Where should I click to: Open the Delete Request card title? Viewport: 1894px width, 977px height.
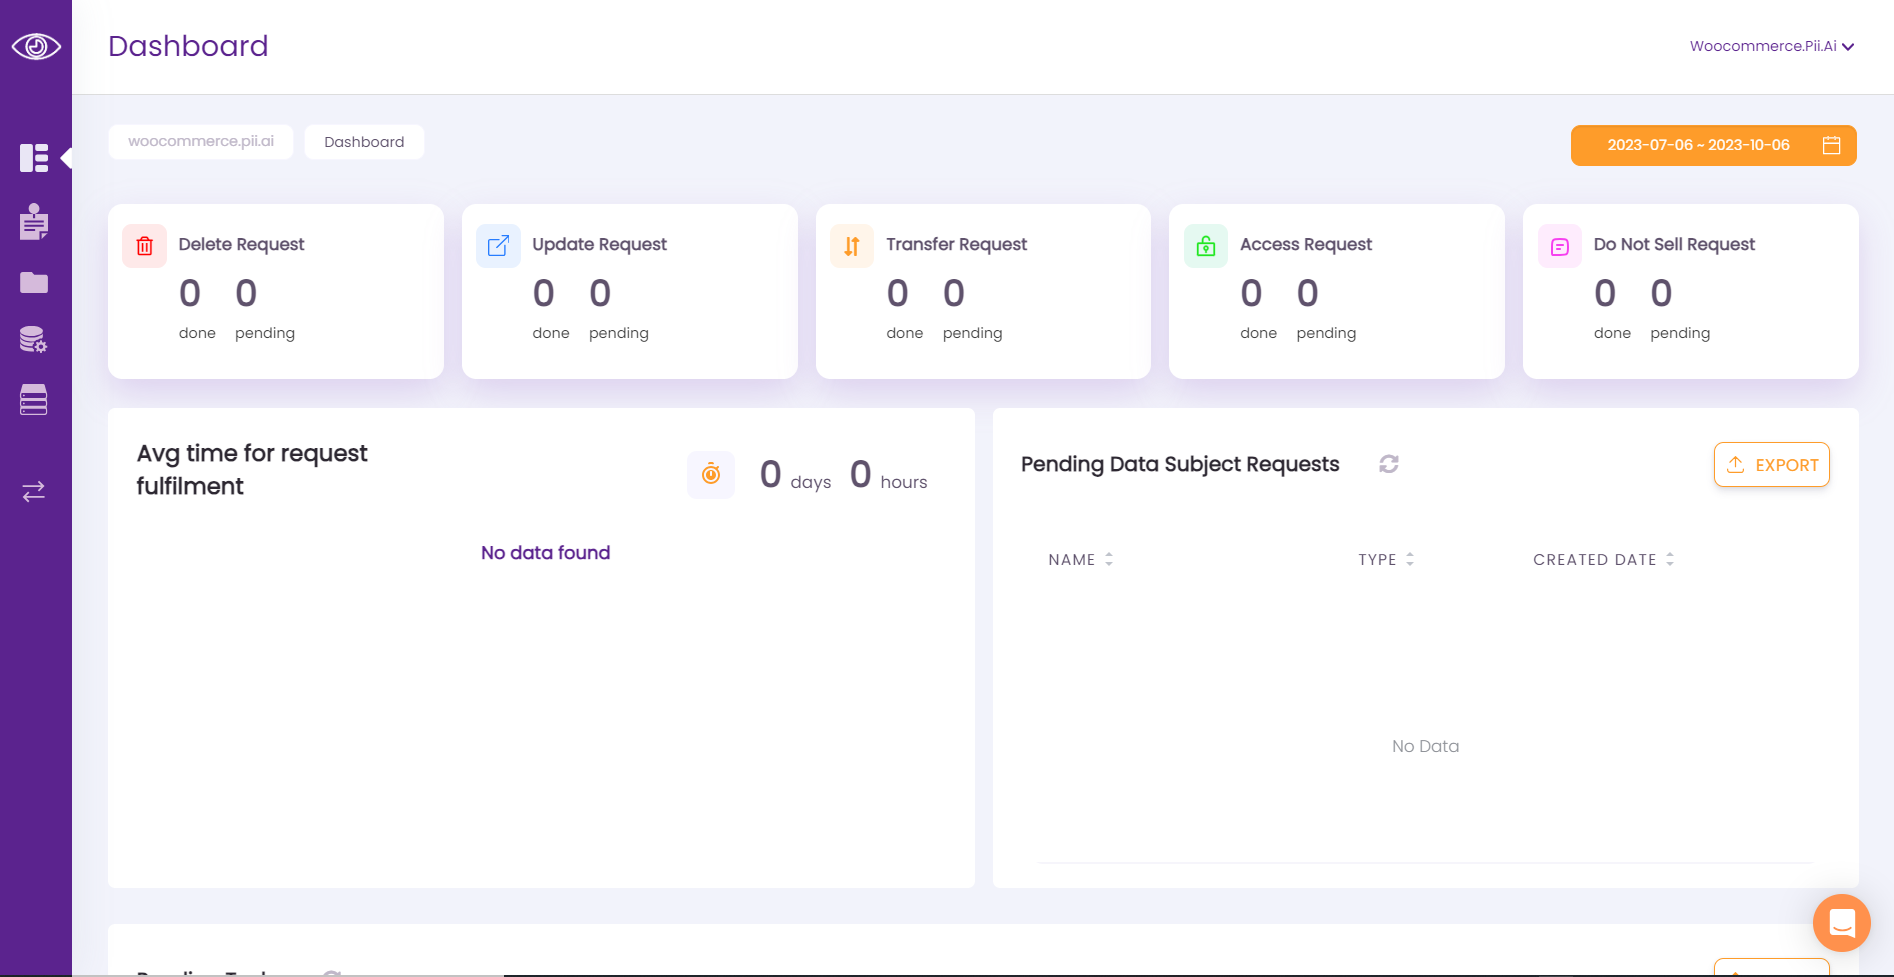tap(241, 244)
